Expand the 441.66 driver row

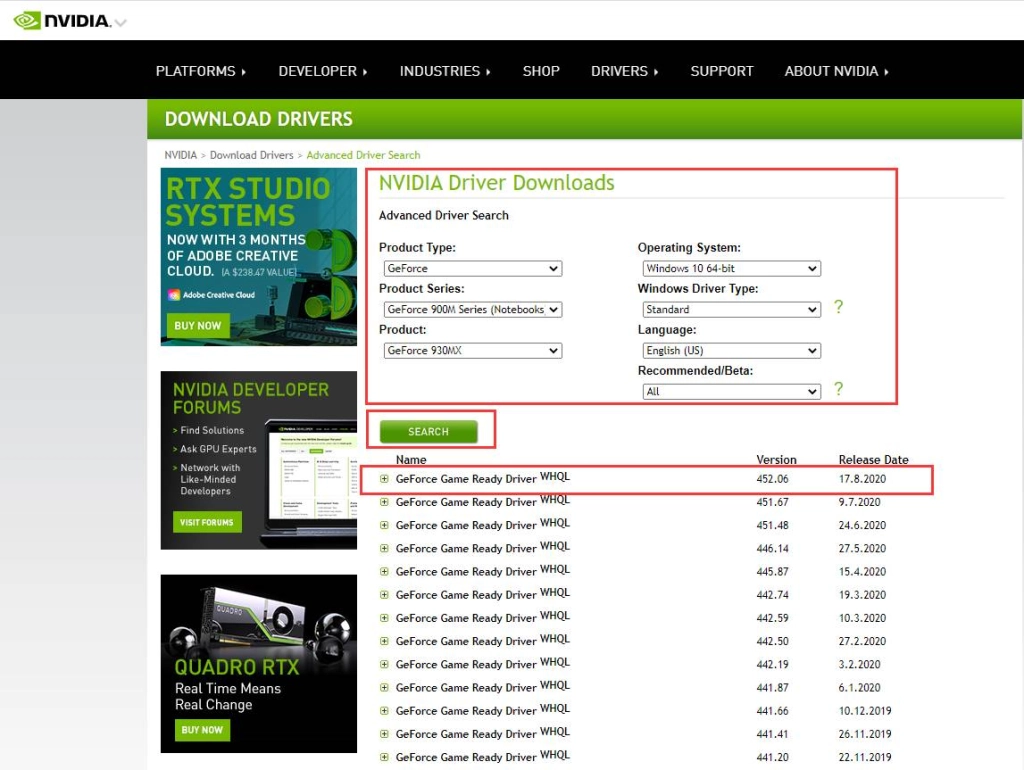click(384, 711)
